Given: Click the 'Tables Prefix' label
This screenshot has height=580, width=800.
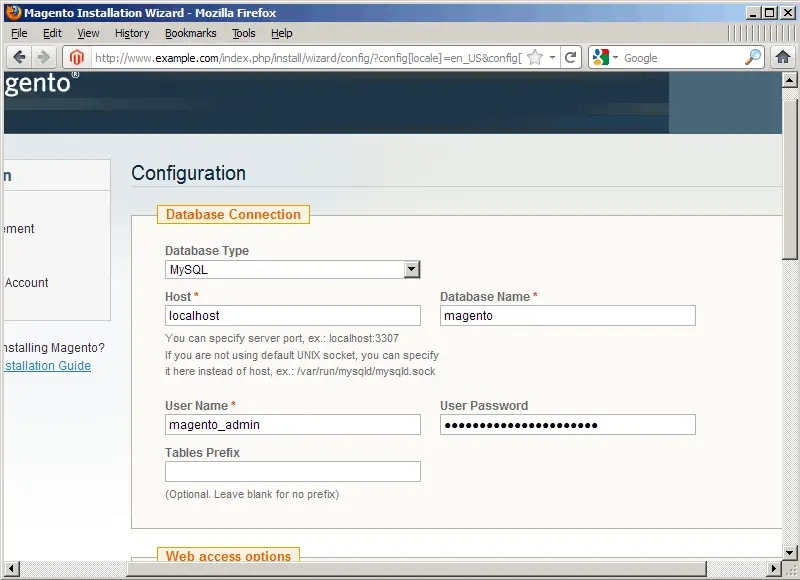Looking at the screenshot, I should coord(203,452).
